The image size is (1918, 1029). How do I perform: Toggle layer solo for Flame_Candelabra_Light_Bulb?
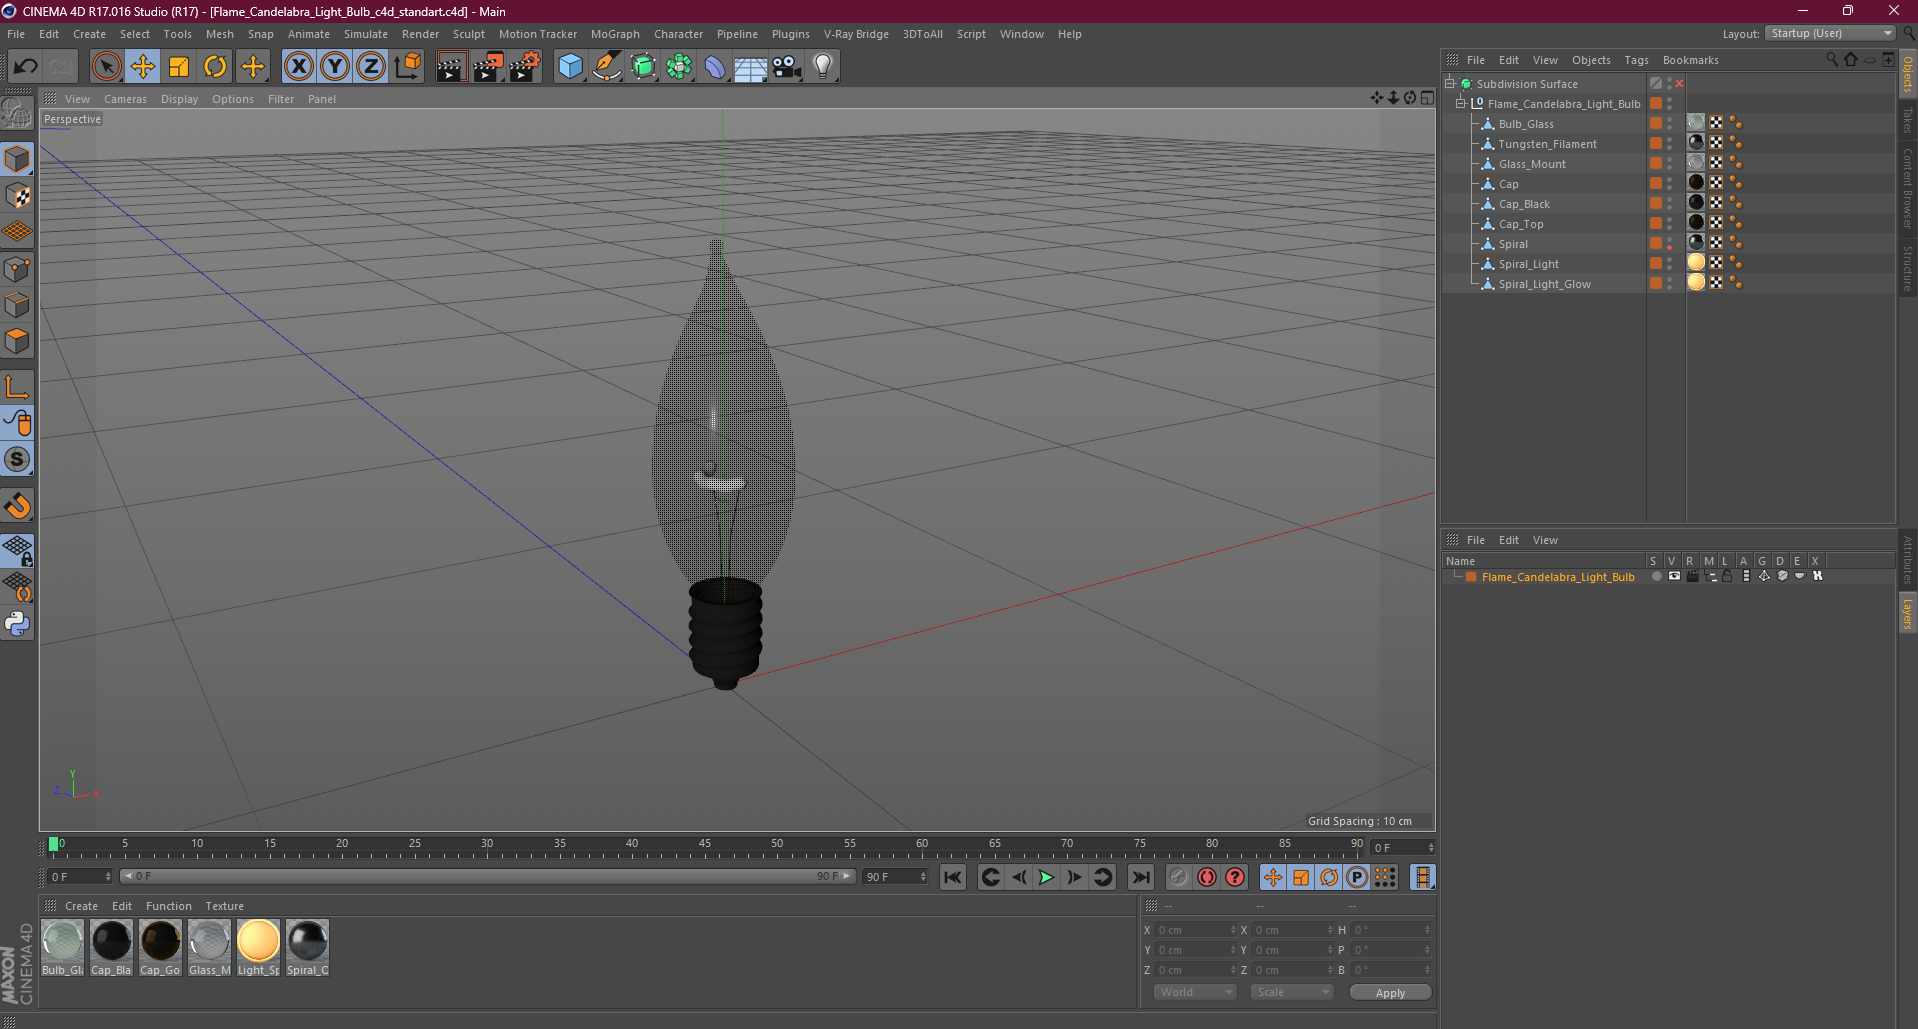tap(1656, 576)
